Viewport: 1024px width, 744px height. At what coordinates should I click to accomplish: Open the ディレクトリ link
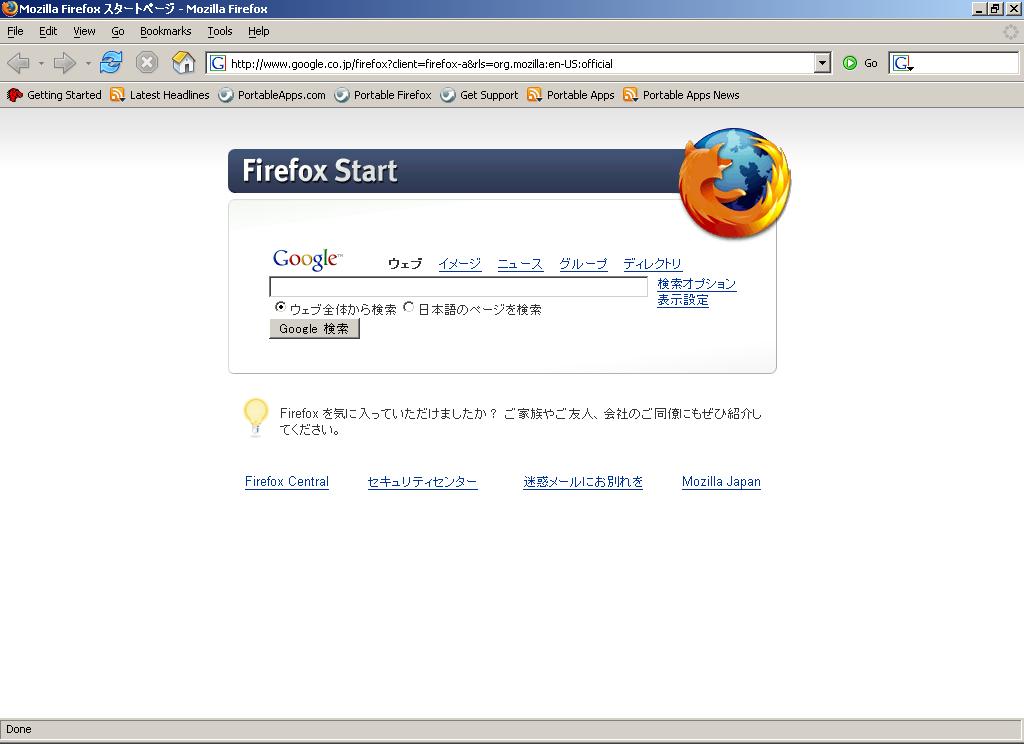[652, 264]
